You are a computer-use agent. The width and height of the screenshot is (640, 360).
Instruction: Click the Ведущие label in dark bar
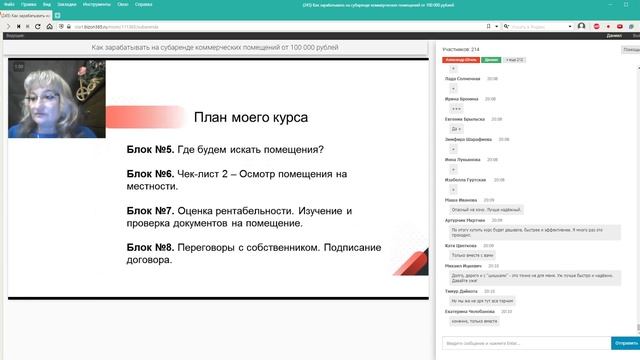tap(15, 36)
